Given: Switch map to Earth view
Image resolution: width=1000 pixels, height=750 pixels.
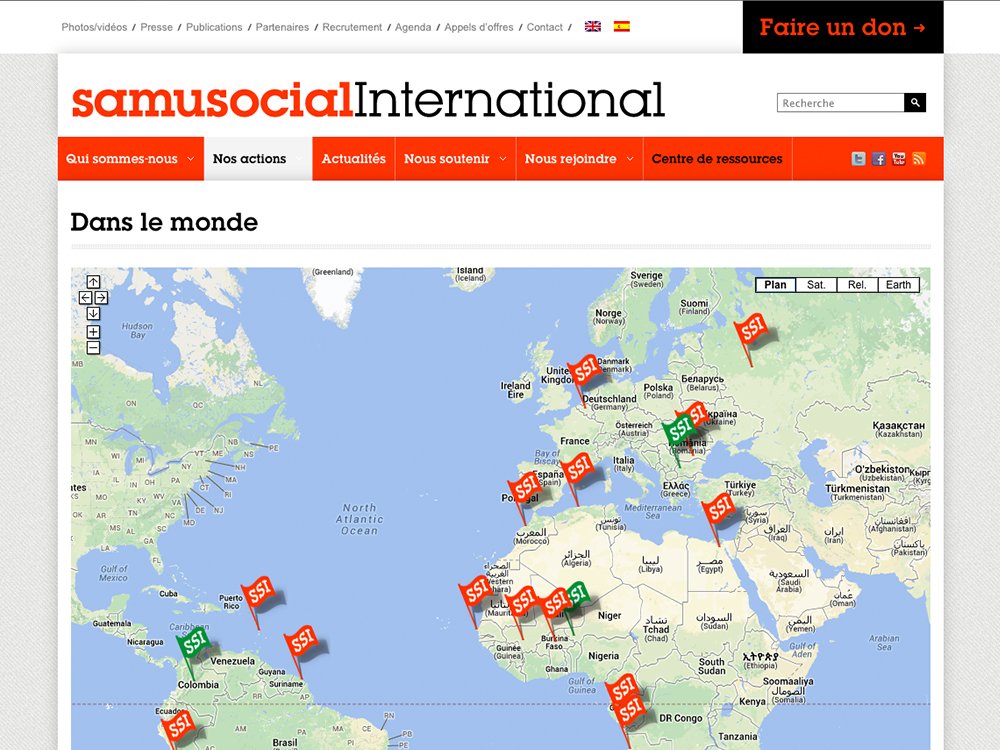Looking at the screenshot, I should tap(898, 285).
